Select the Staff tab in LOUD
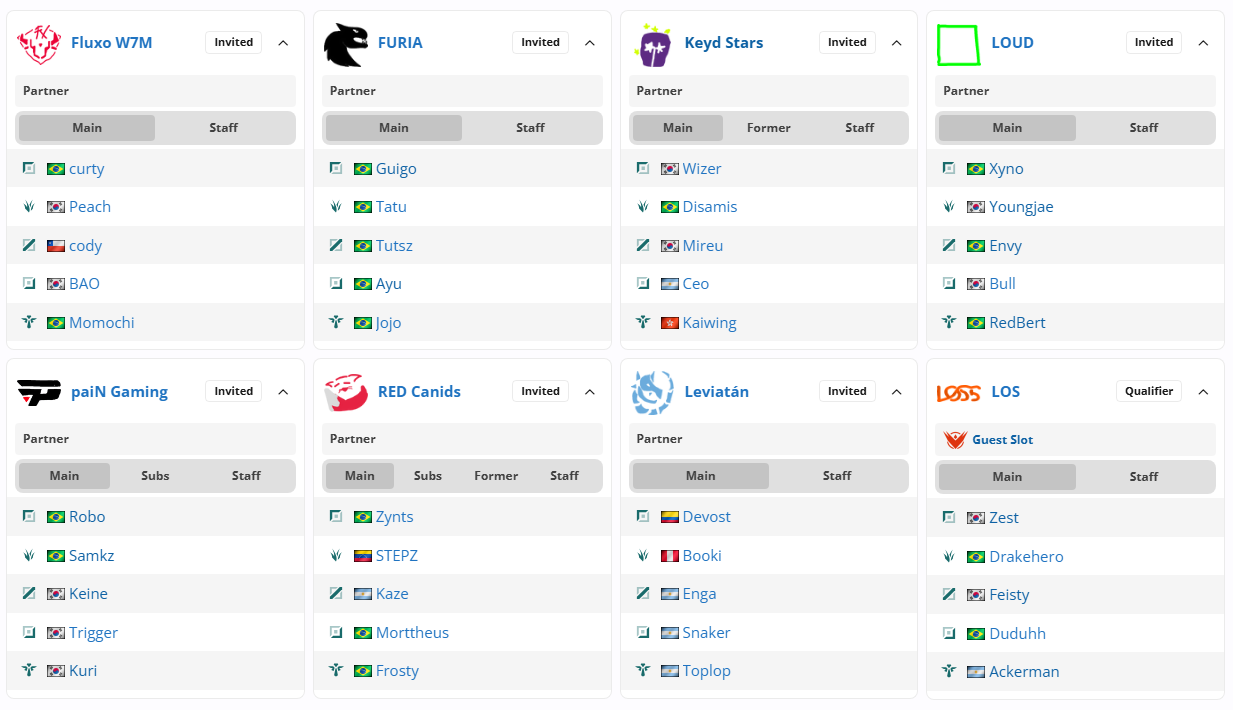Image resolution: width=1233 pixels, height=710 pixels. click(x=1144, y=128)
